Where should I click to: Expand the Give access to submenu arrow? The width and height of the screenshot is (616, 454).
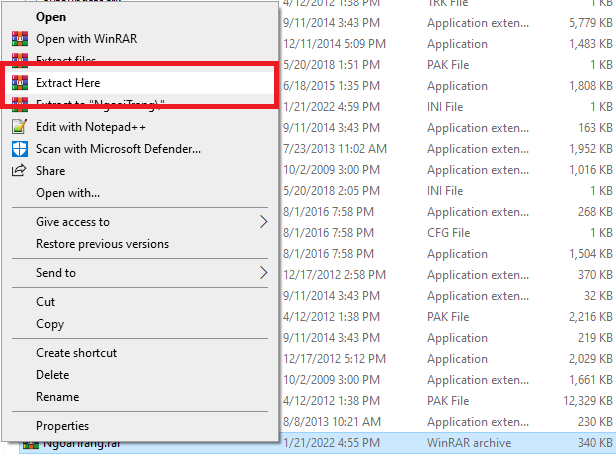point(264,222)
